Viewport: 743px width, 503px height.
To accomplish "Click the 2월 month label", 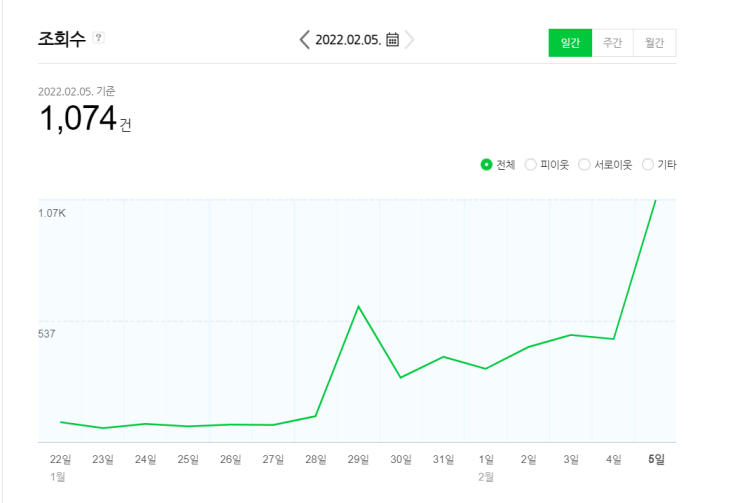I will tap(486, 476).
